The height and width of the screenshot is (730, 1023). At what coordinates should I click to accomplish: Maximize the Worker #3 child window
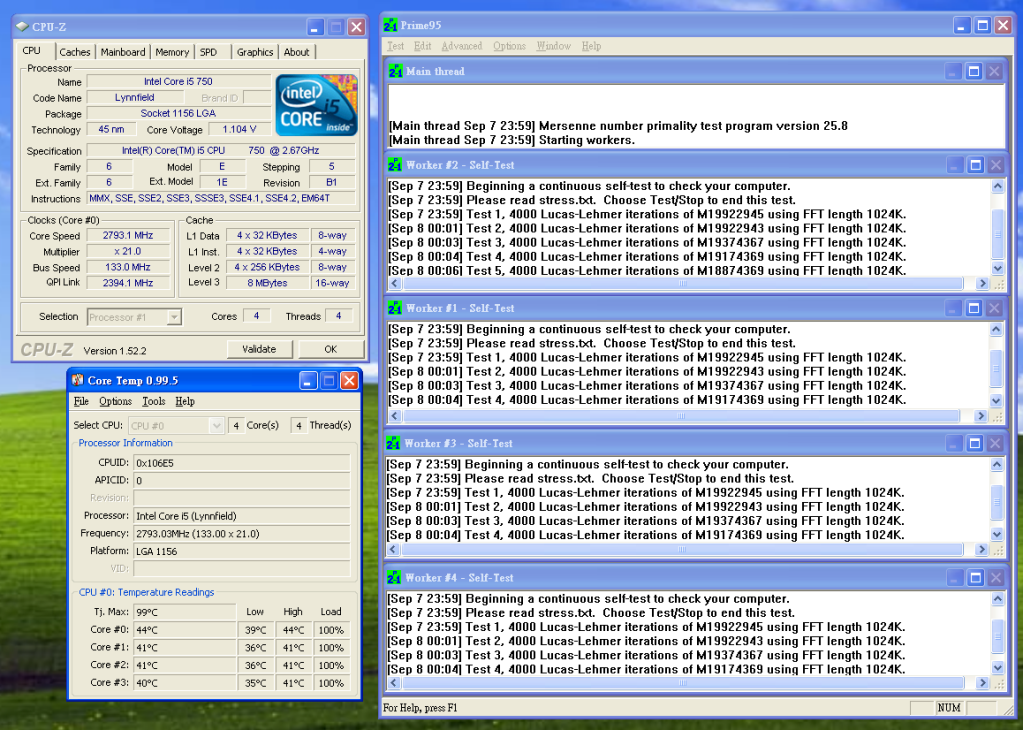tap(975, 443)
